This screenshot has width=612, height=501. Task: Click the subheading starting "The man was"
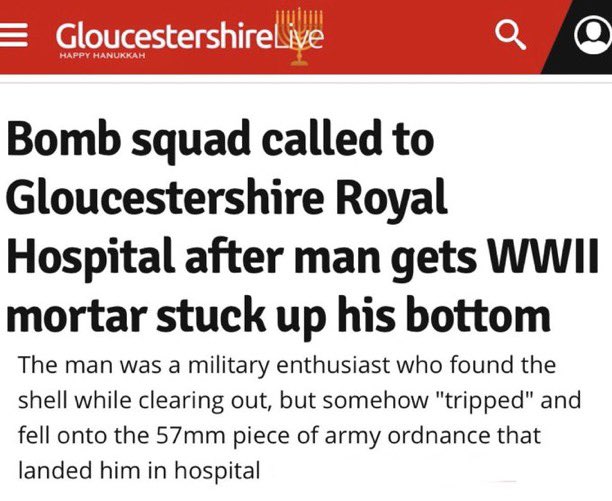[x=300, y=418]
